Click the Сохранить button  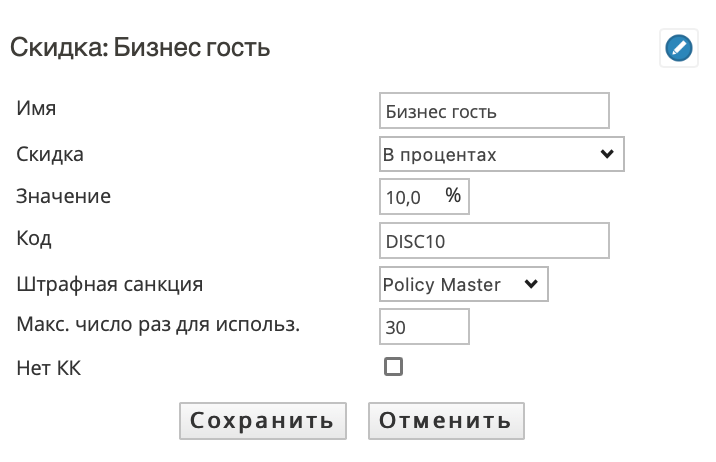263,421
